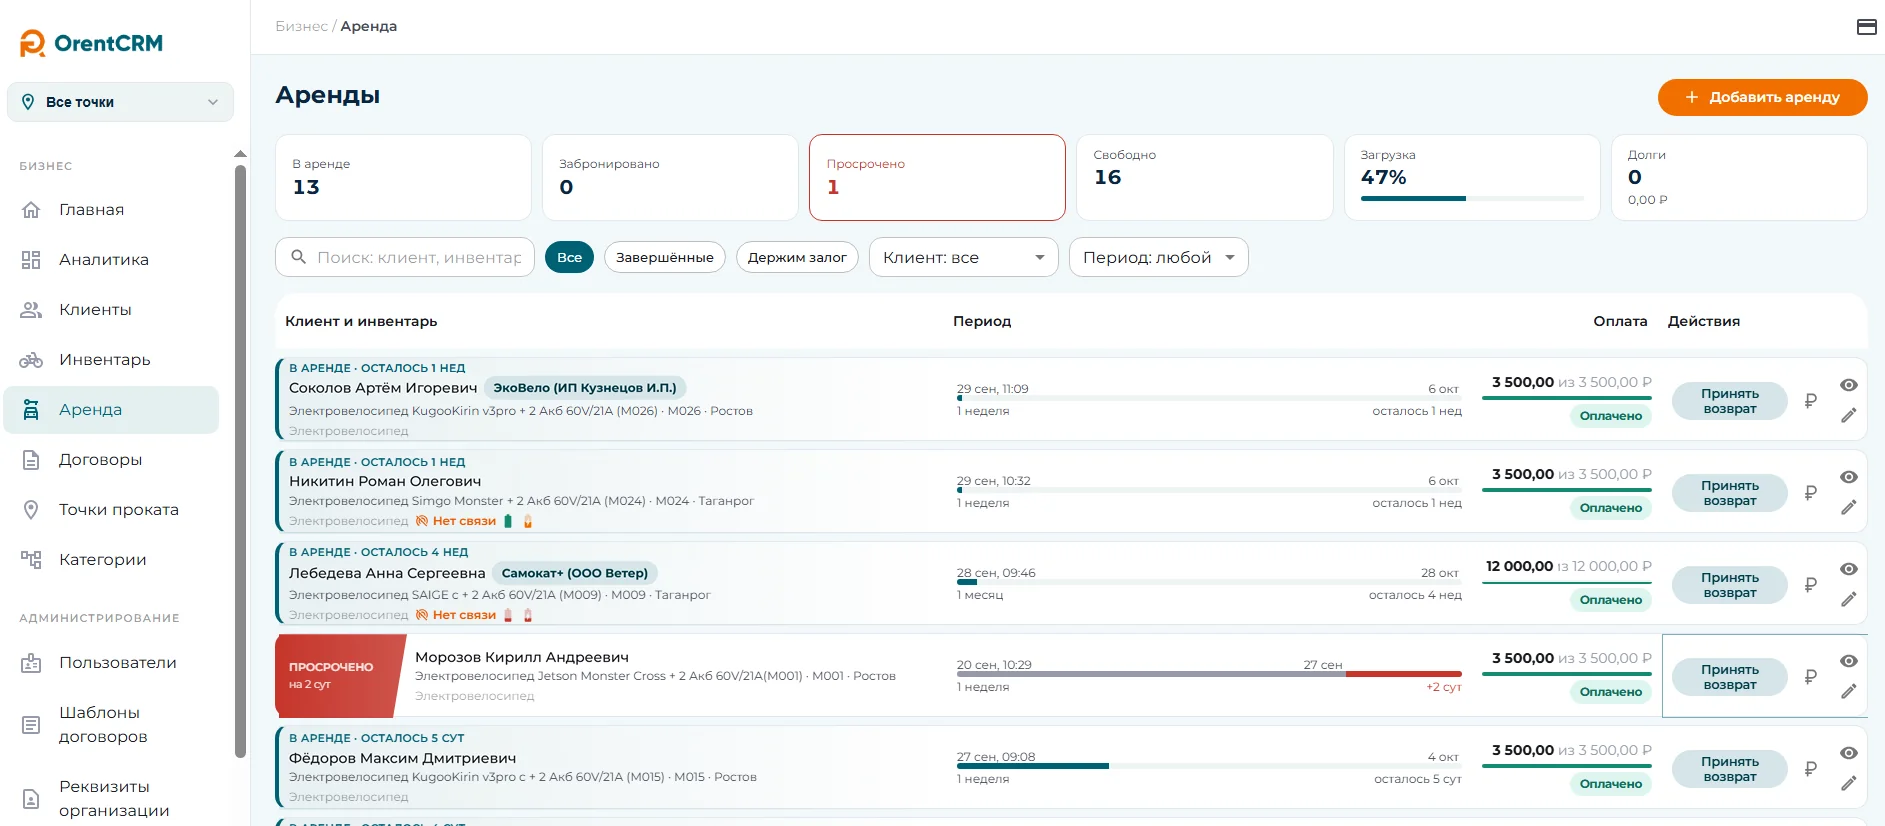Viewport: 1885px width, 826px height.
Task: Click the search field for клиент, инвентарь
Action: 405,257
